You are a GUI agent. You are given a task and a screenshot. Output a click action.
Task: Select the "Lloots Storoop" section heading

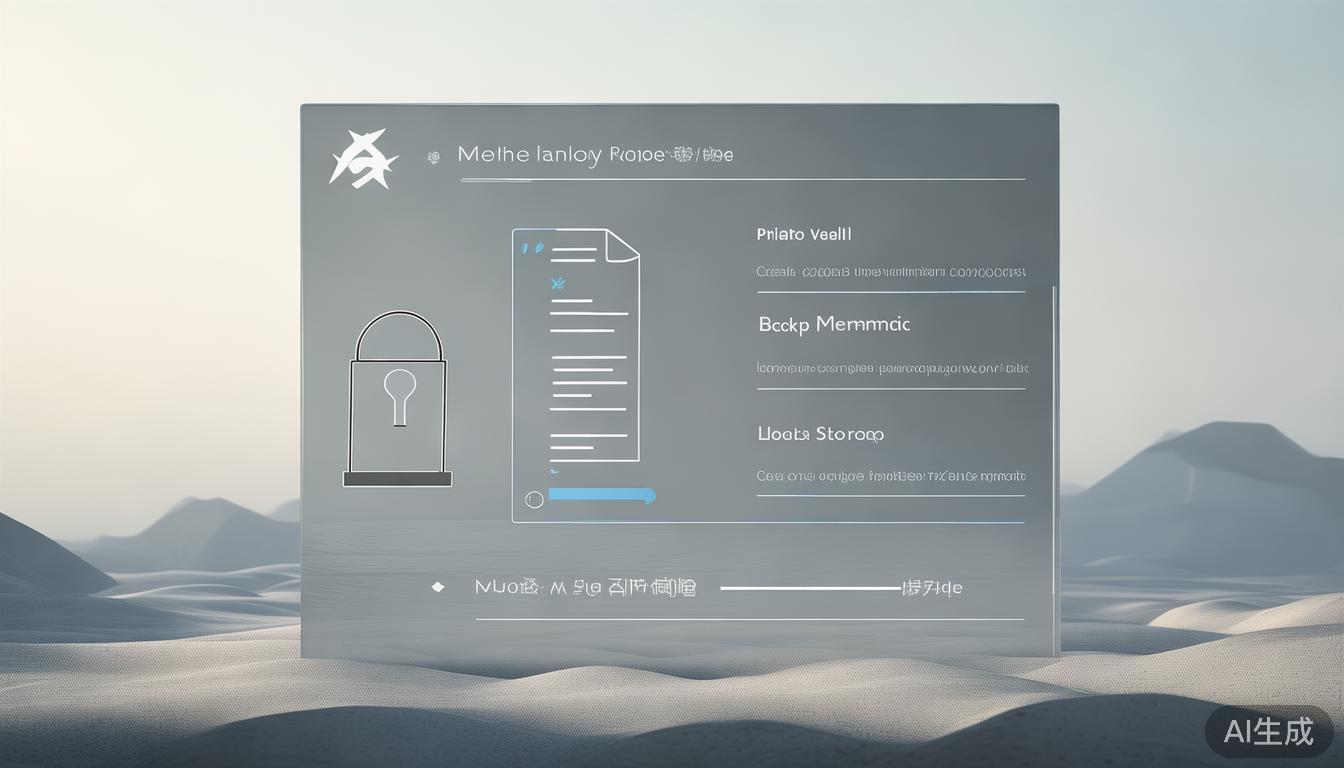click(x=820, y=434)
